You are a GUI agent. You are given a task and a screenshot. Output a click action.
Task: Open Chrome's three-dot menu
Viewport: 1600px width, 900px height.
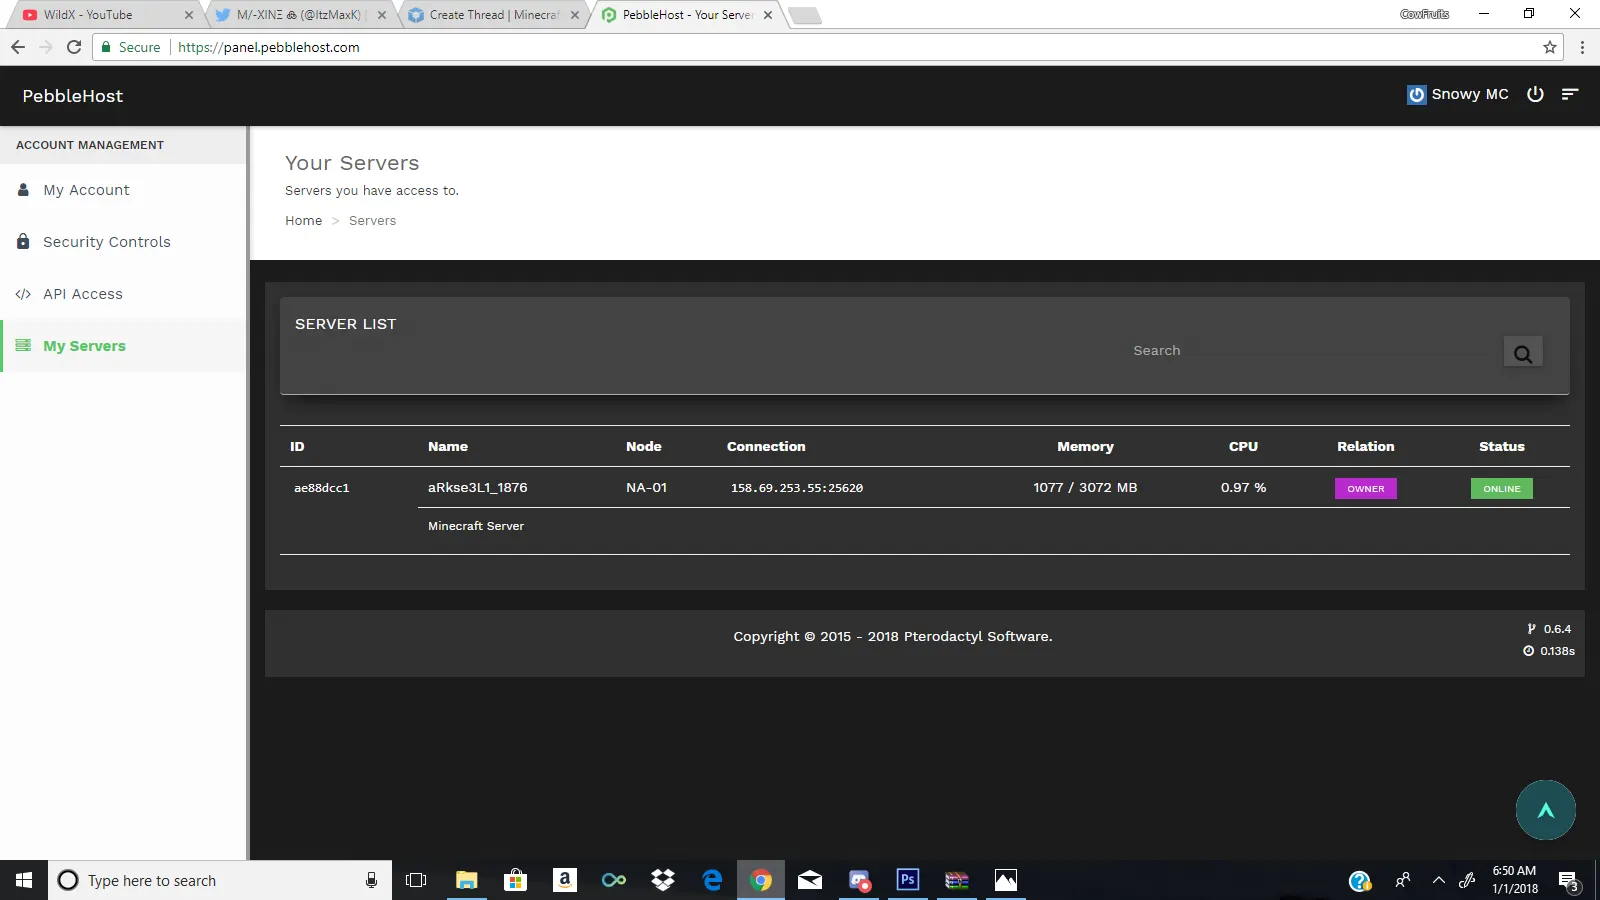(1582, 47)
